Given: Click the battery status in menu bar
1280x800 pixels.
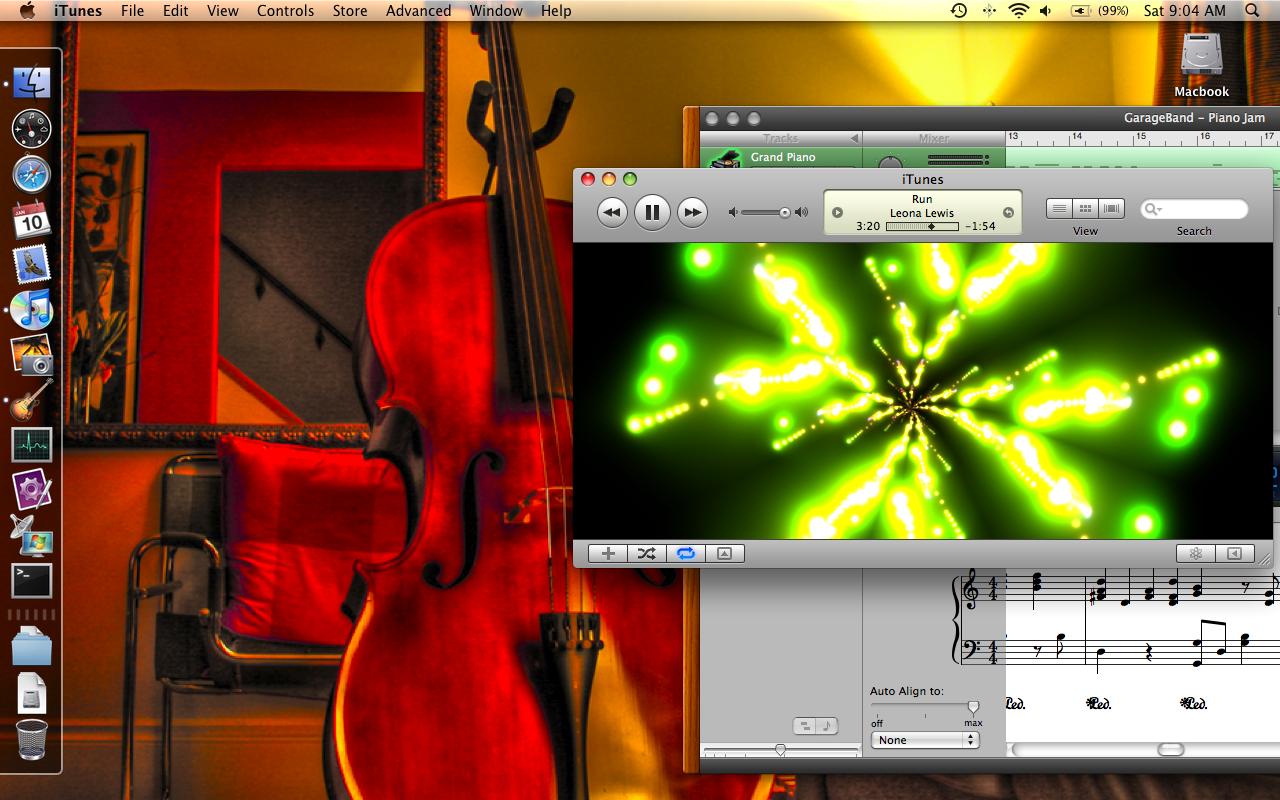Looking at the screenshot, I should [1099, 11].
